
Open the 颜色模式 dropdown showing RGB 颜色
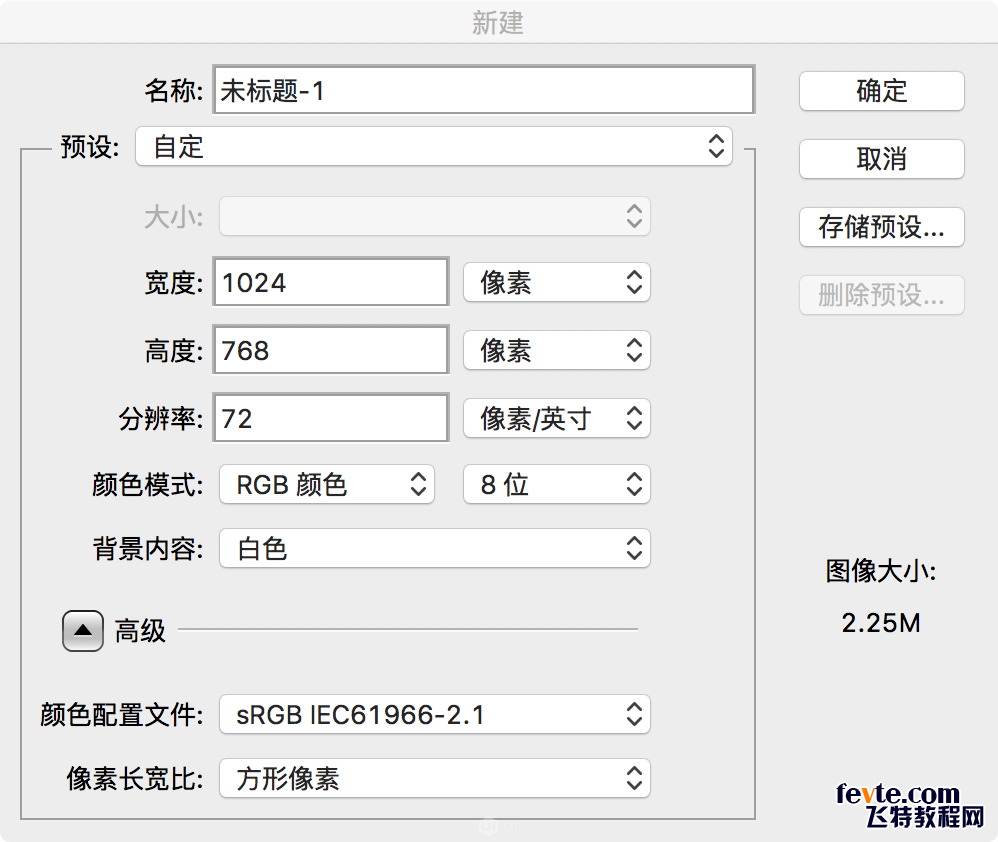[x=327, y=484]
